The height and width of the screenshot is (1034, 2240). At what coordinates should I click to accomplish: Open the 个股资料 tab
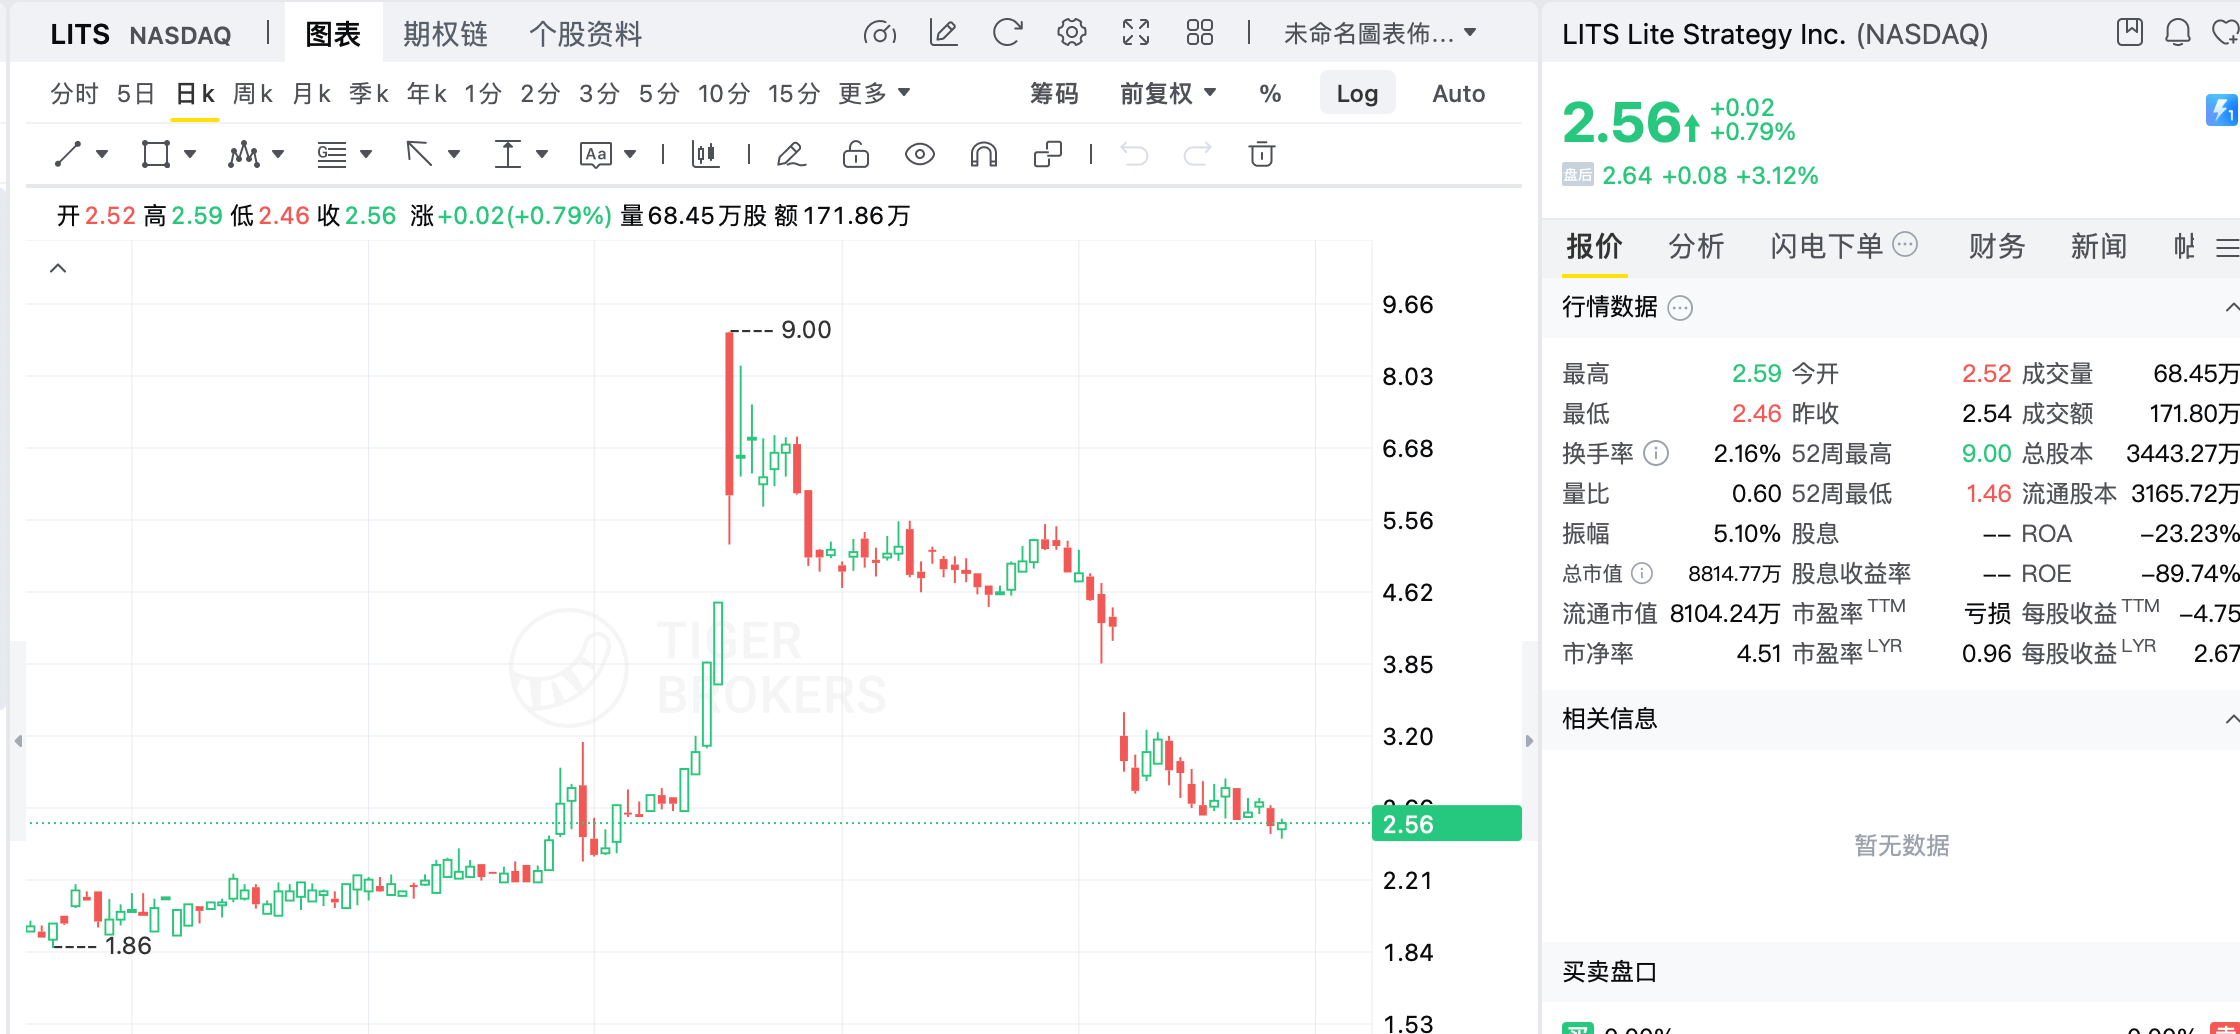point(585,34)
